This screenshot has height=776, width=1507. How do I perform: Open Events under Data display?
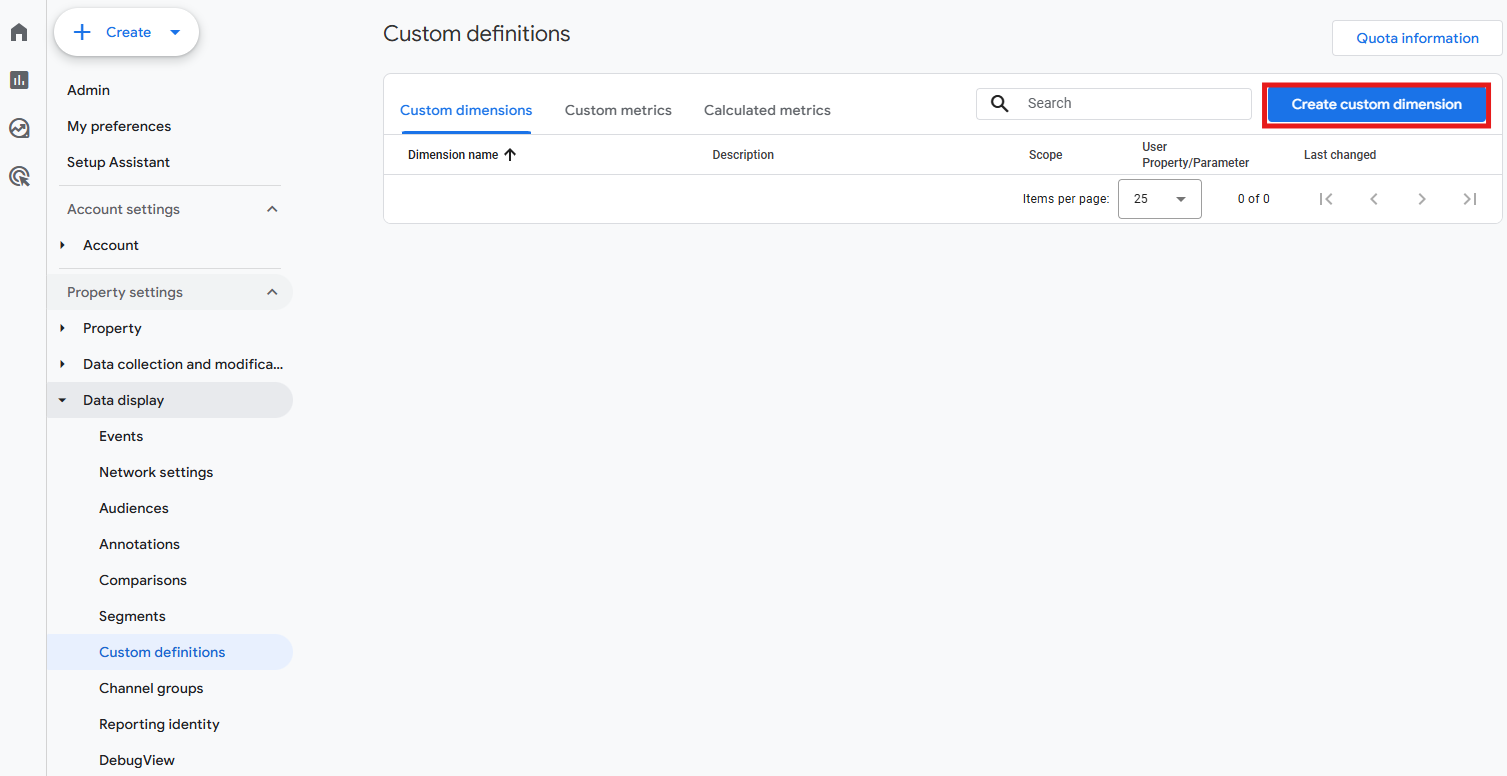[121, 436]
